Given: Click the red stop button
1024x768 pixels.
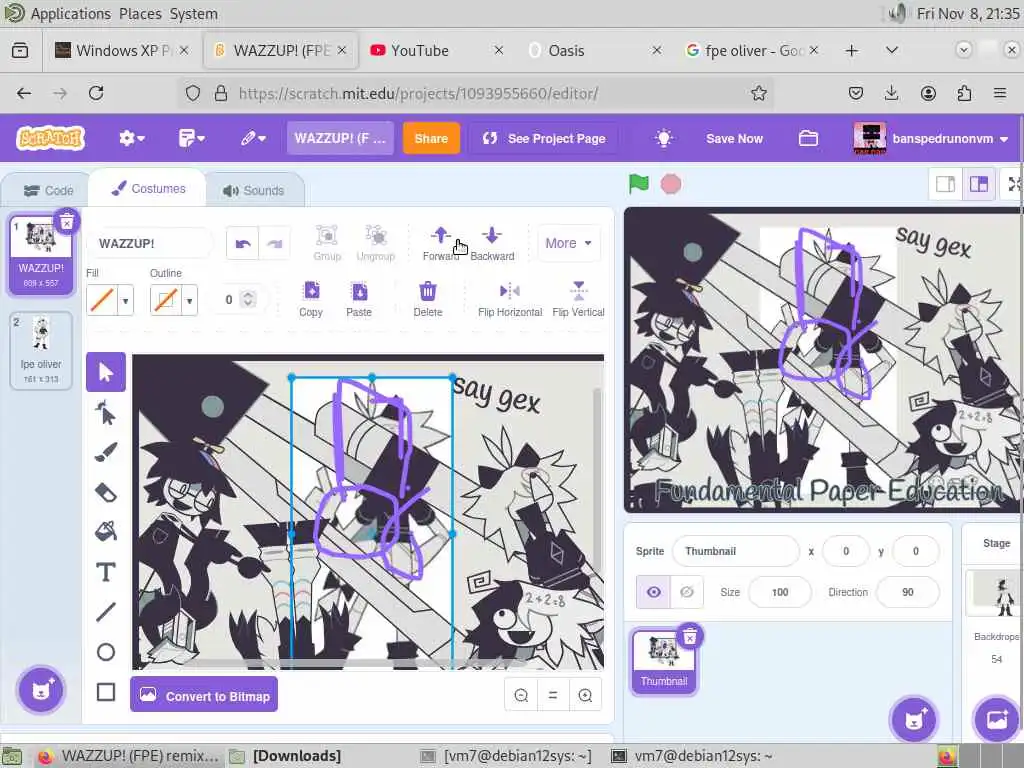Looking at the screenshot, I should 671,184.
